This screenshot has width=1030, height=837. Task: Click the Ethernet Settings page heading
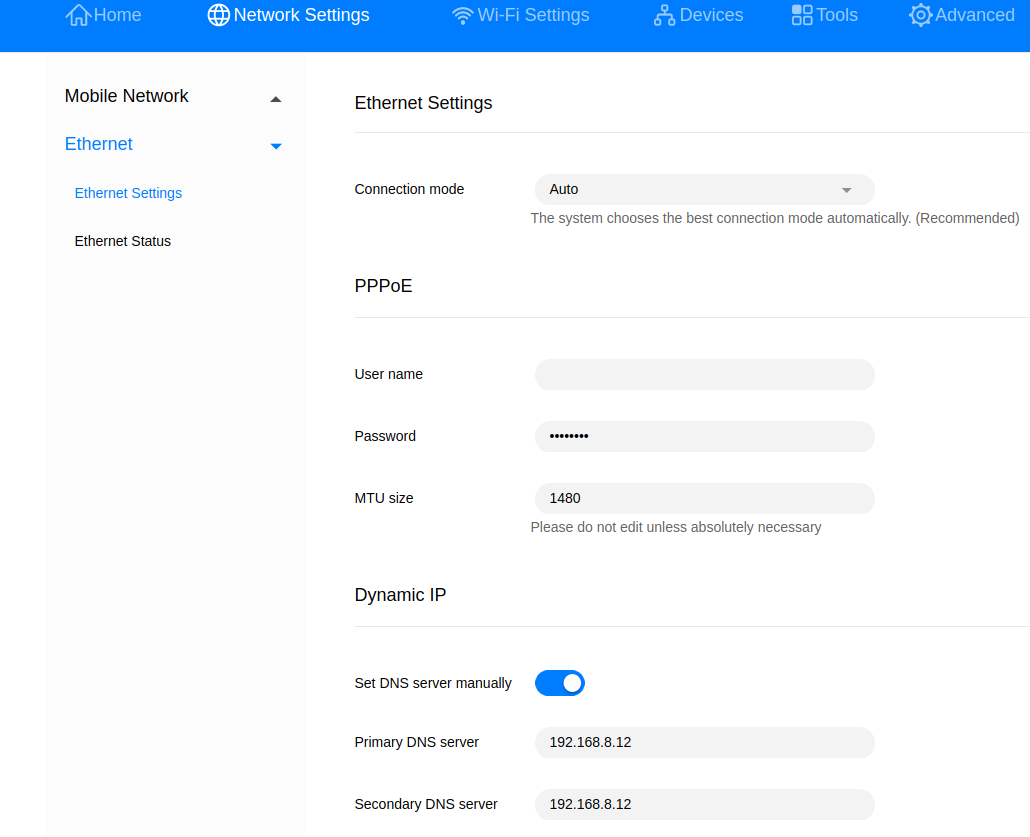click(x=423, y=103)
